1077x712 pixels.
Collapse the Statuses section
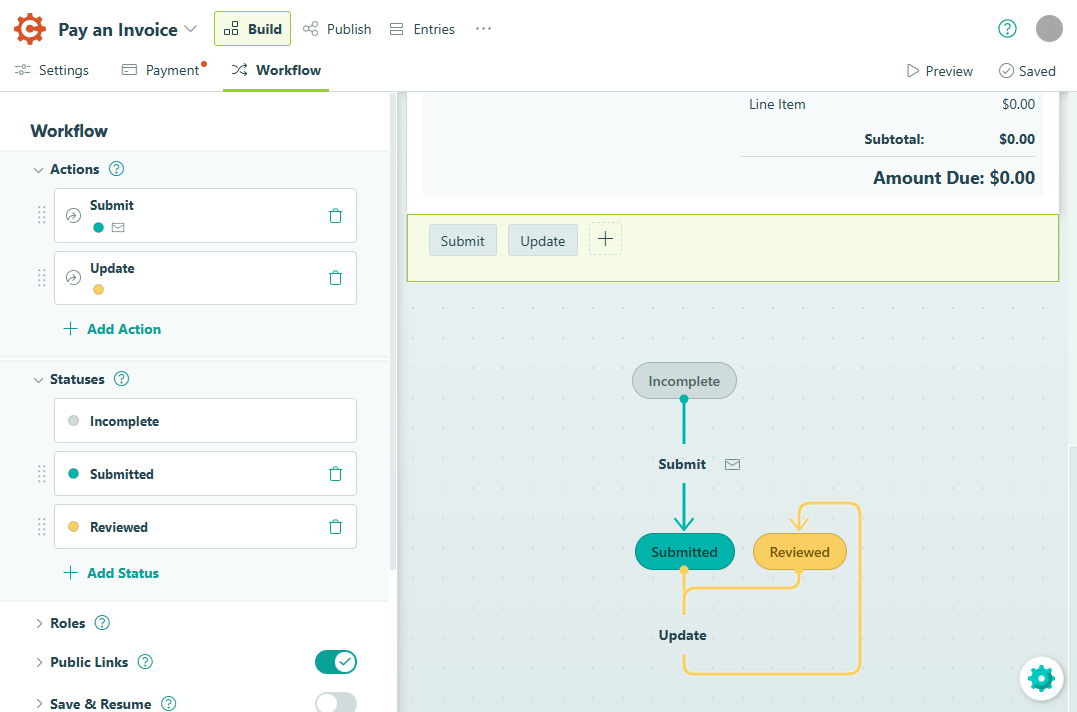click(x=38, y=380)
